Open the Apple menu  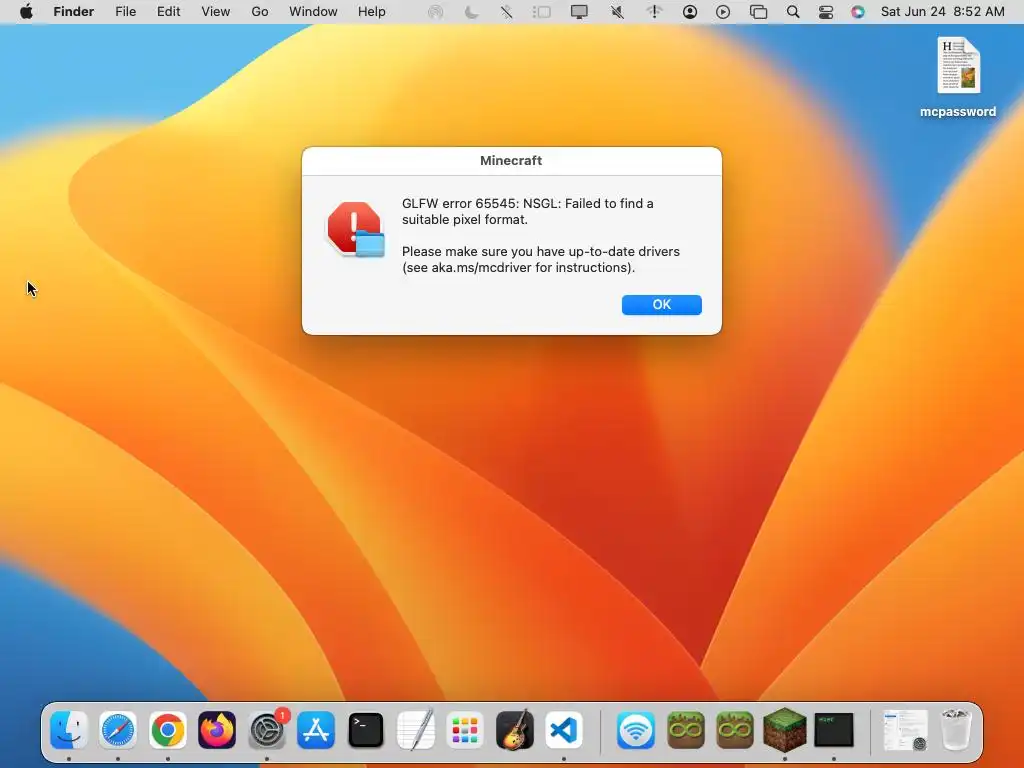pos(26,12)
